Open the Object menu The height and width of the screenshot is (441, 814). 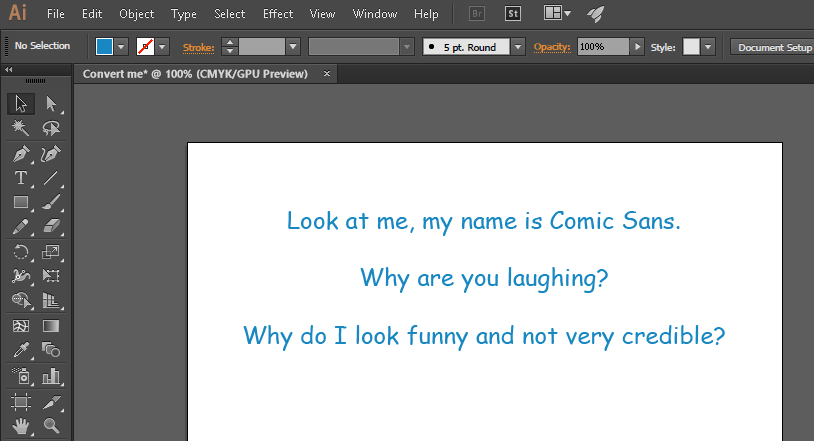(137, 14)
